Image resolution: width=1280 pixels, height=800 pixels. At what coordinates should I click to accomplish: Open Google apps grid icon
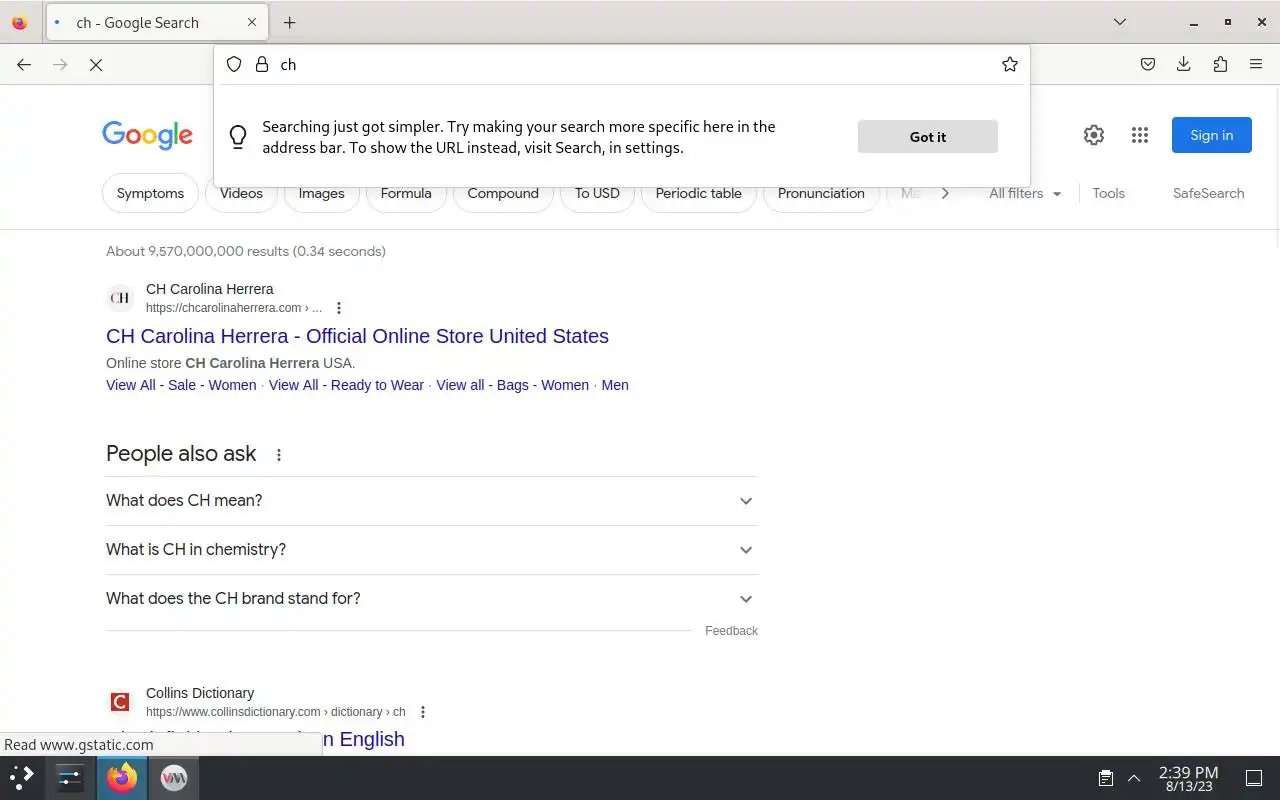[x=1140, y=135]
